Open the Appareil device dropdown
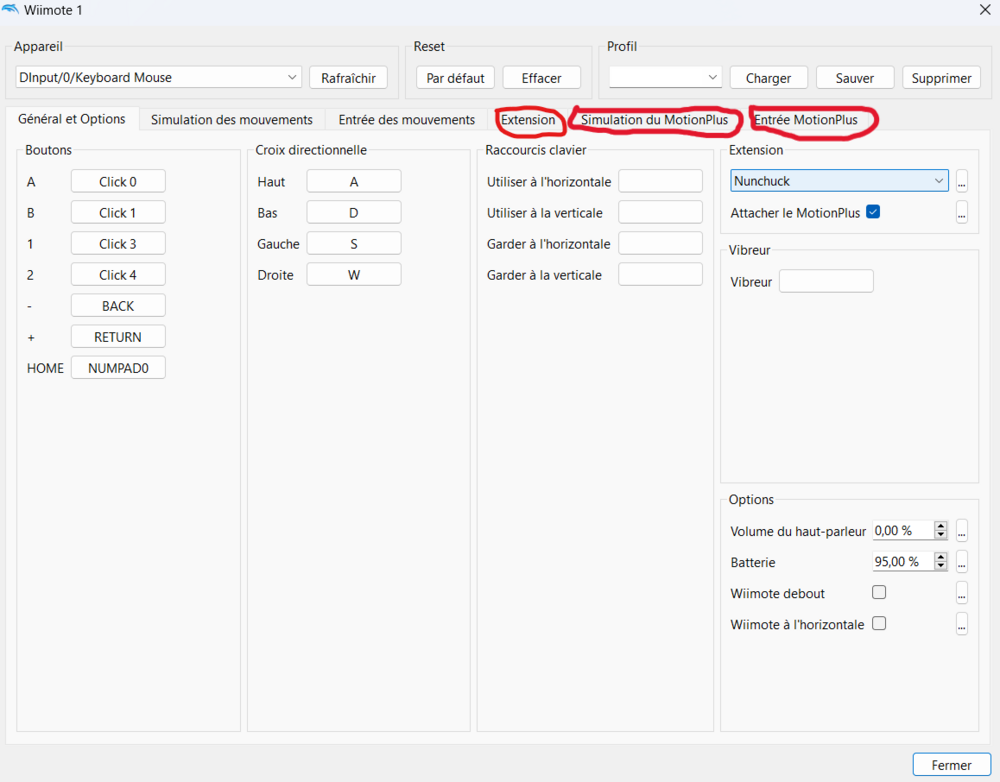The height and width of the screenshot is (782, 1000). [158, 77]
